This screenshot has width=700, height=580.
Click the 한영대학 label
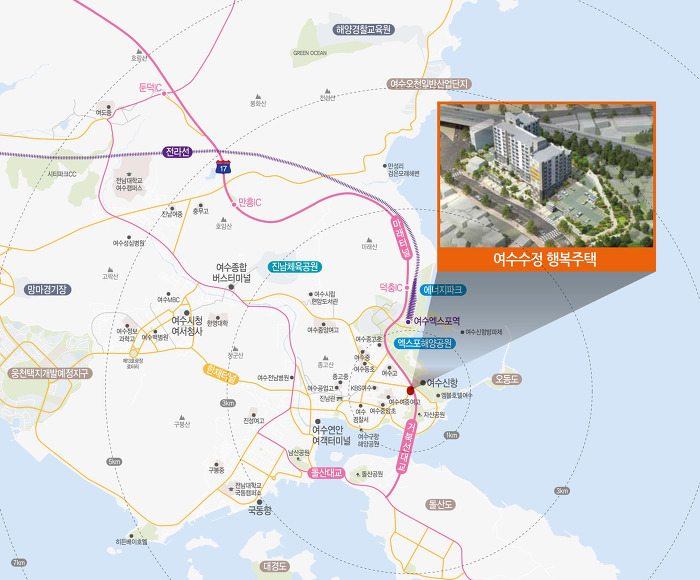(218, 323)
